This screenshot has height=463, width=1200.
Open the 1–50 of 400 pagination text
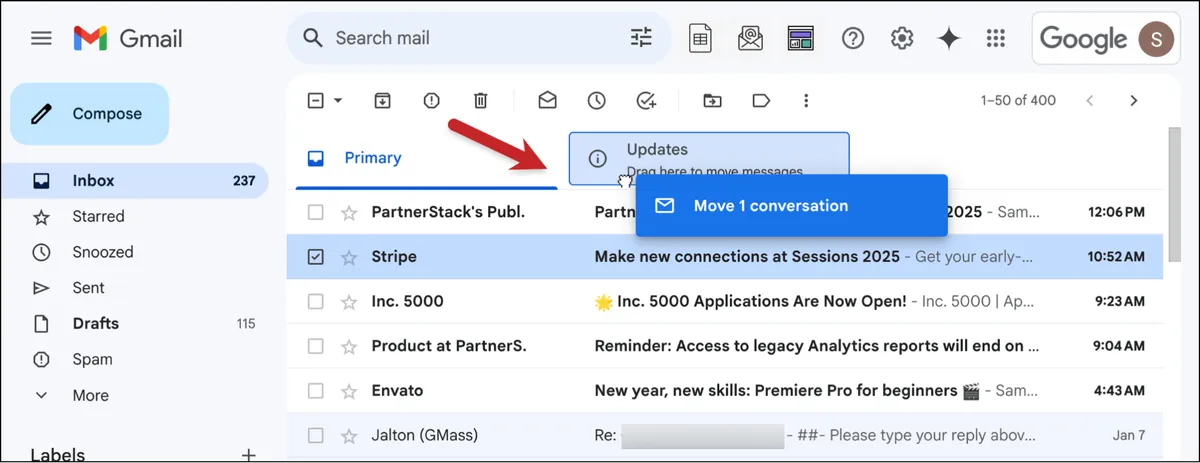(1018, 100)
